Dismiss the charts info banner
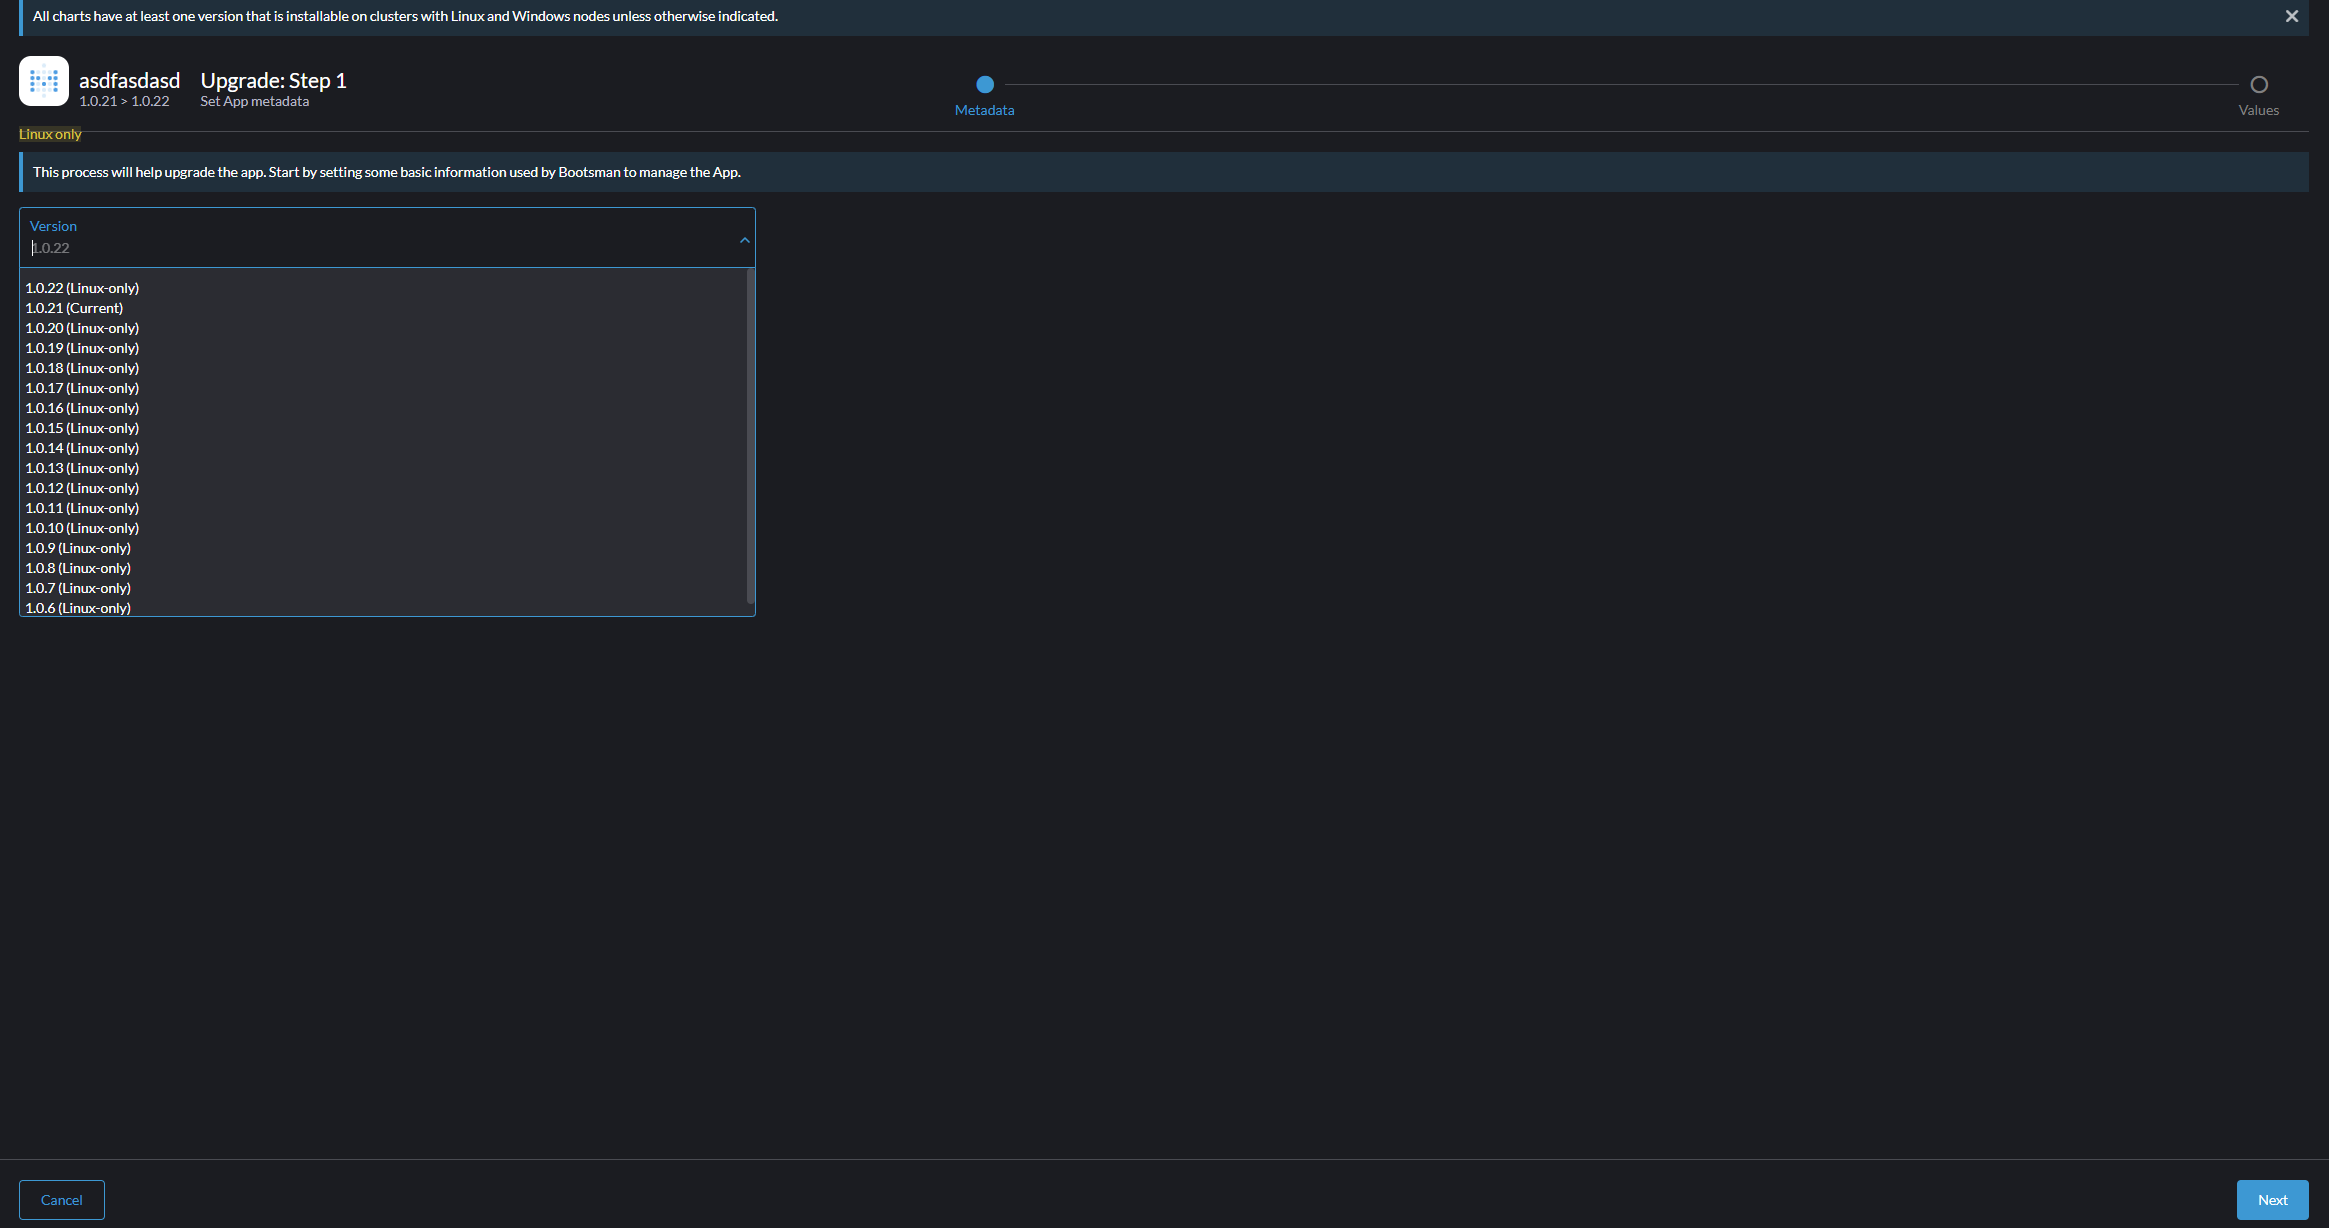 2291,16
